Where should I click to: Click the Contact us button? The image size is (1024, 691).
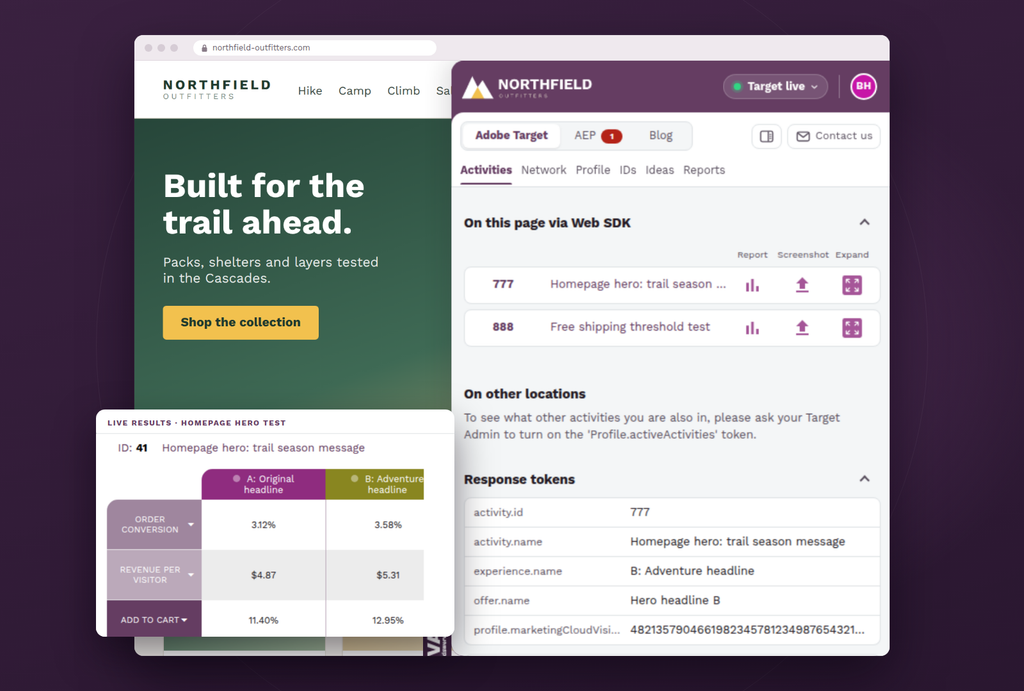(x=834, y=137)
